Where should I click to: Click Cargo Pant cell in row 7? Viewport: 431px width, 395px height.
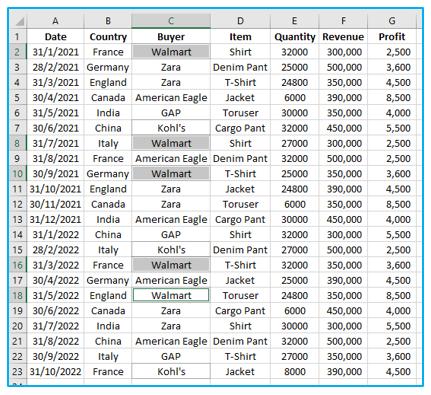[x=240, y=128]
